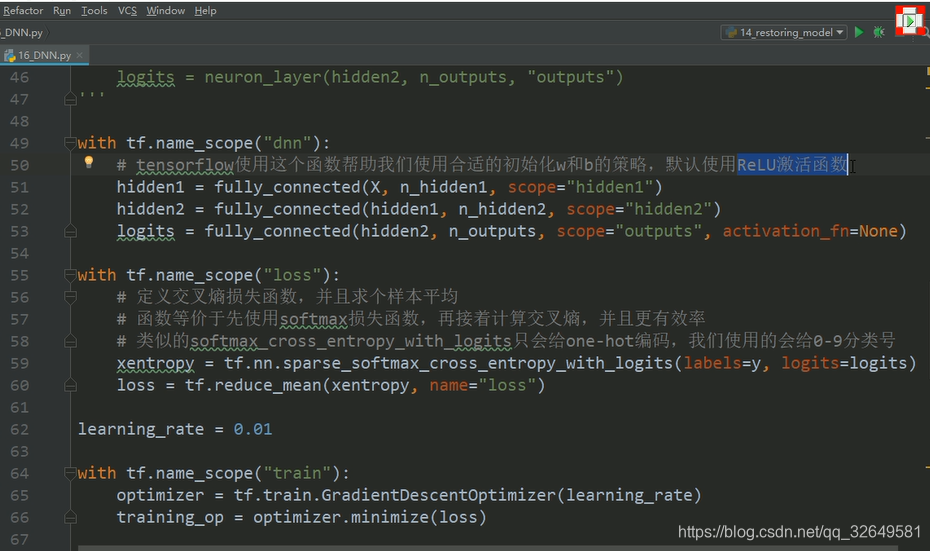Click activation_fn on line 53
Viewport: 930px width, 551px height.
pyautogui.click(x=785, y=231)
